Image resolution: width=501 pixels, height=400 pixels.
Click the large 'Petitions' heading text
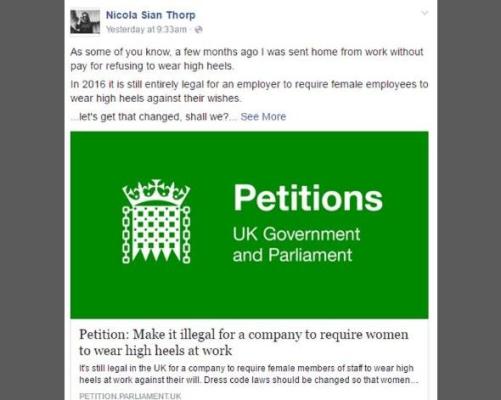point(308,198)
